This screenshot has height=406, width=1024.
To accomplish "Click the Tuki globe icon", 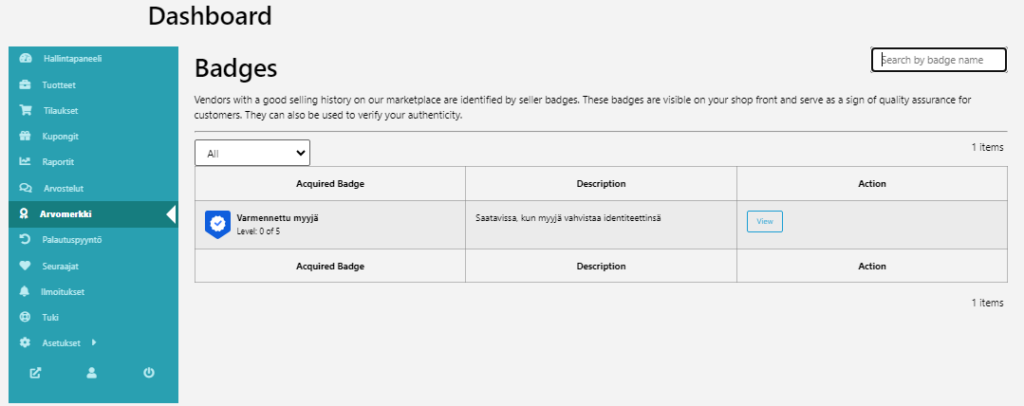I will (x=25, y=317).
